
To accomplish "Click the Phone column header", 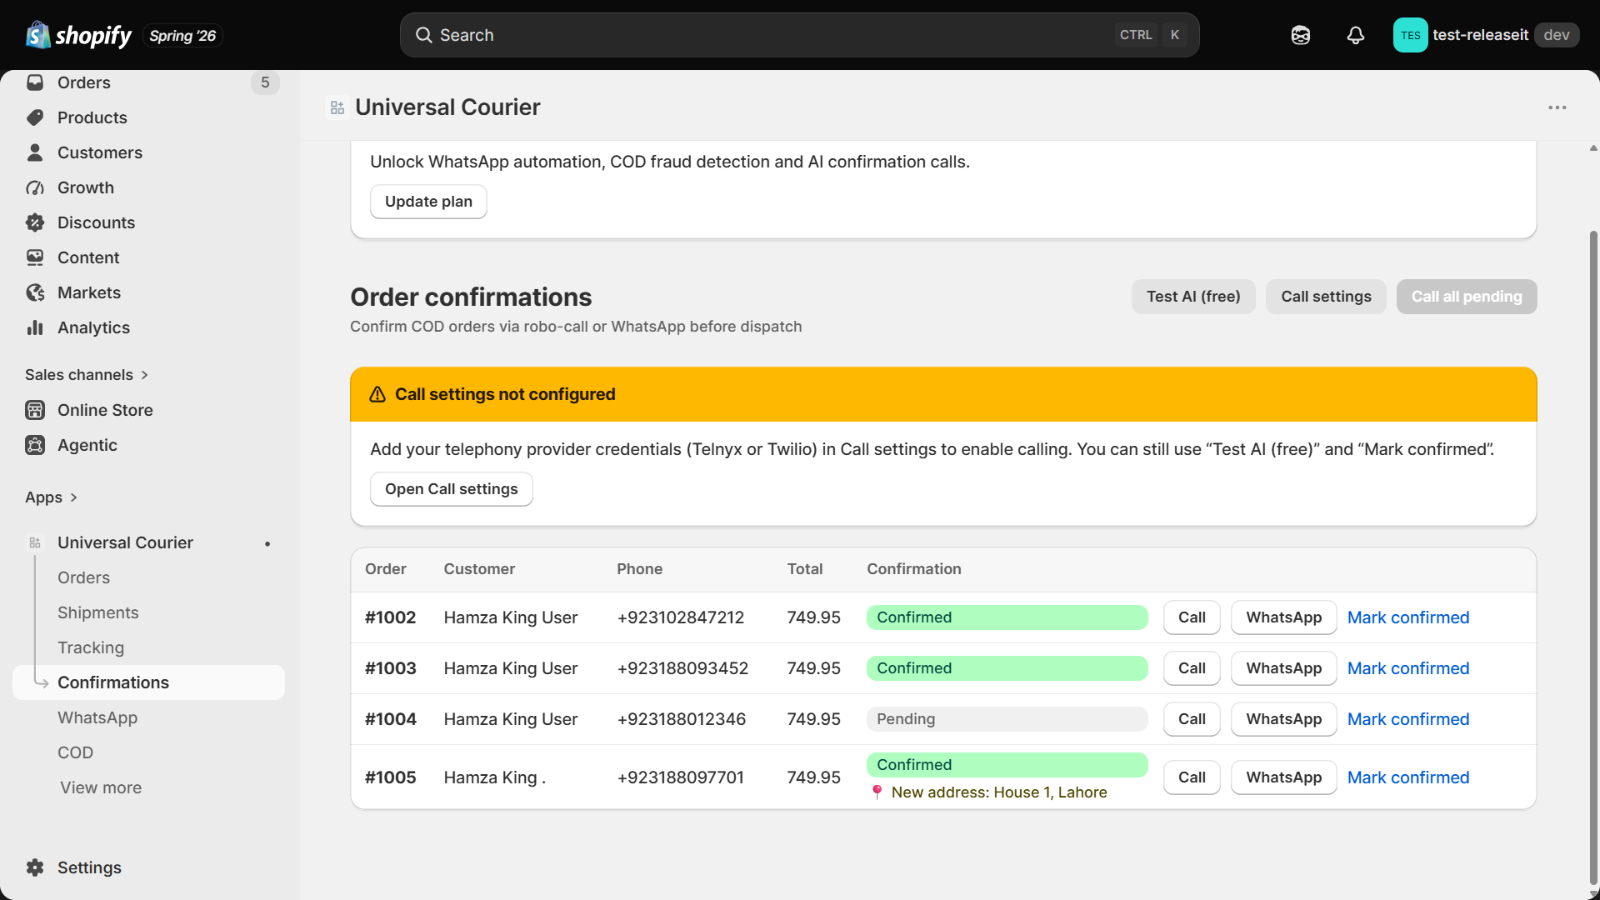I will 640,569.
